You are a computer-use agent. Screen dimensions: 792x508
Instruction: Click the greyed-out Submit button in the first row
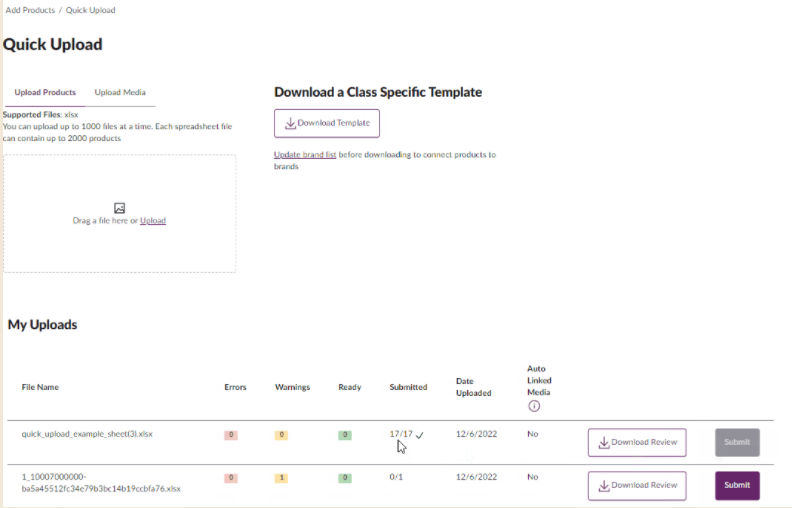click(x=737, y=443)
